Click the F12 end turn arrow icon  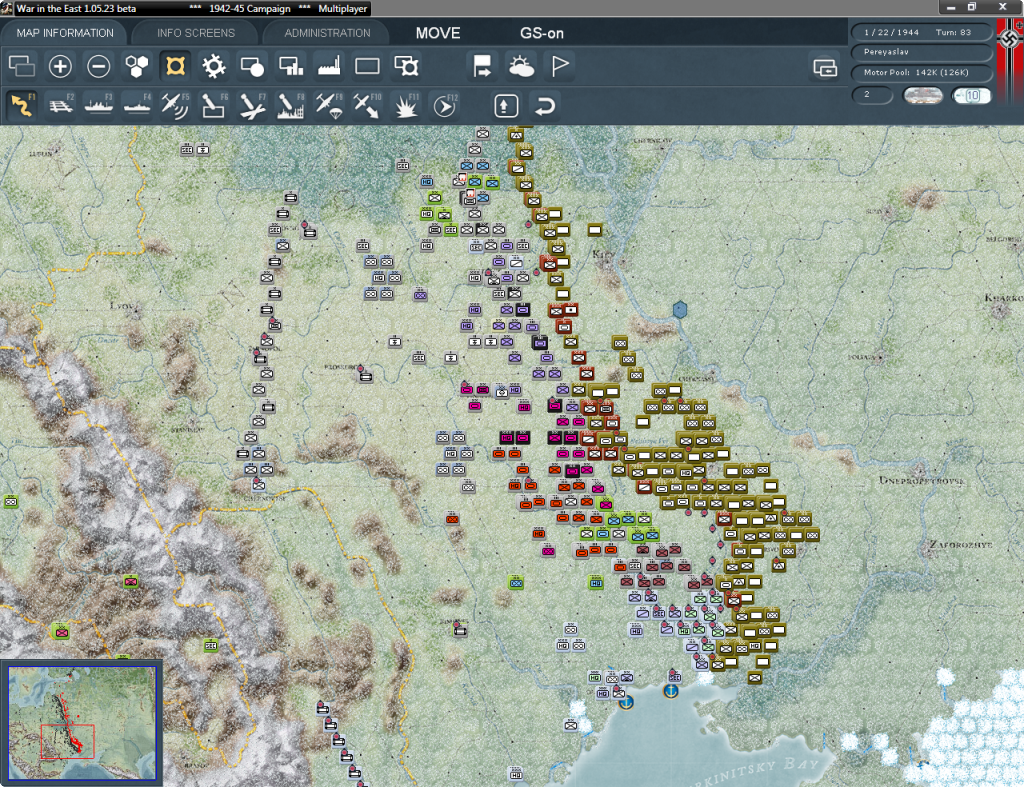pyautogui.click(x=444, y=105)
